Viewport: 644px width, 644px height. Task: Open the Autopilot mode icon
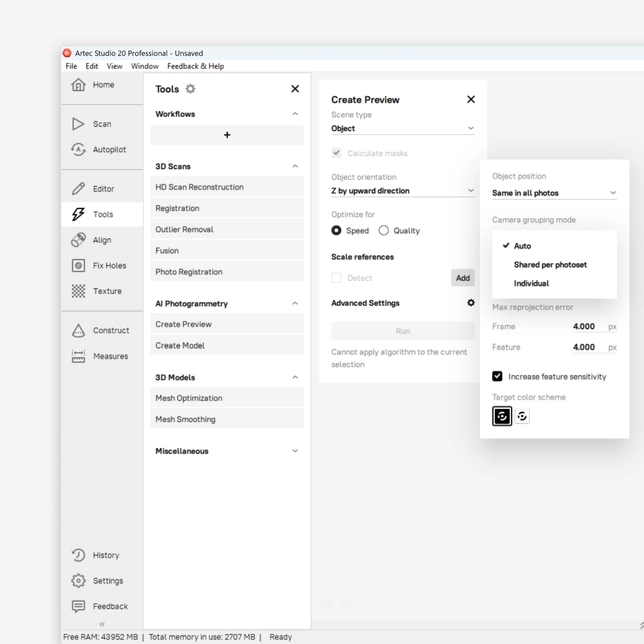78,150
